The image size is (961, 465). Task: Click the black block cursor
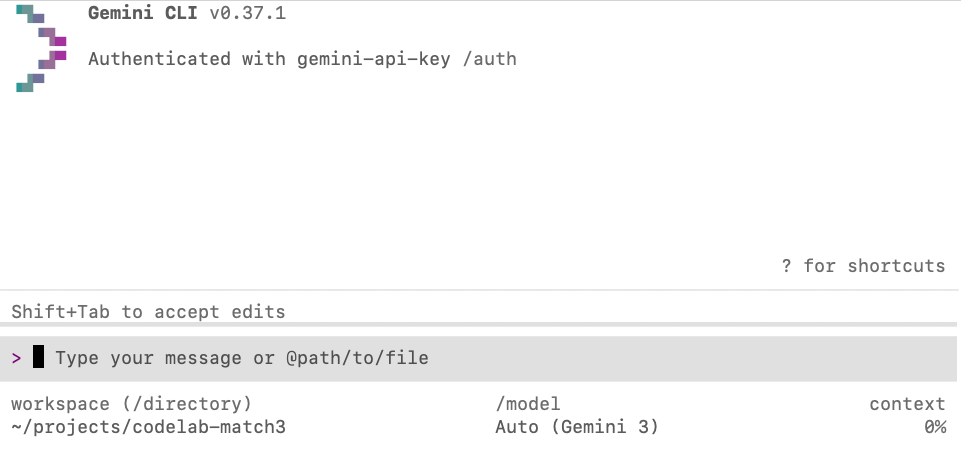click(x=39, y=357)
